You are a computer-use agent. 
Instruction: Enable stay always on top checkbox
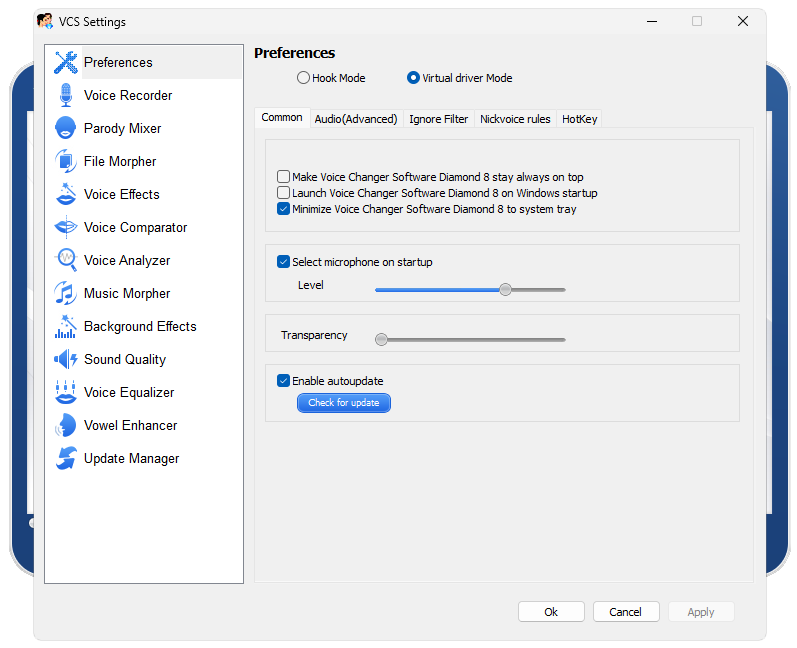pos(284,177)
